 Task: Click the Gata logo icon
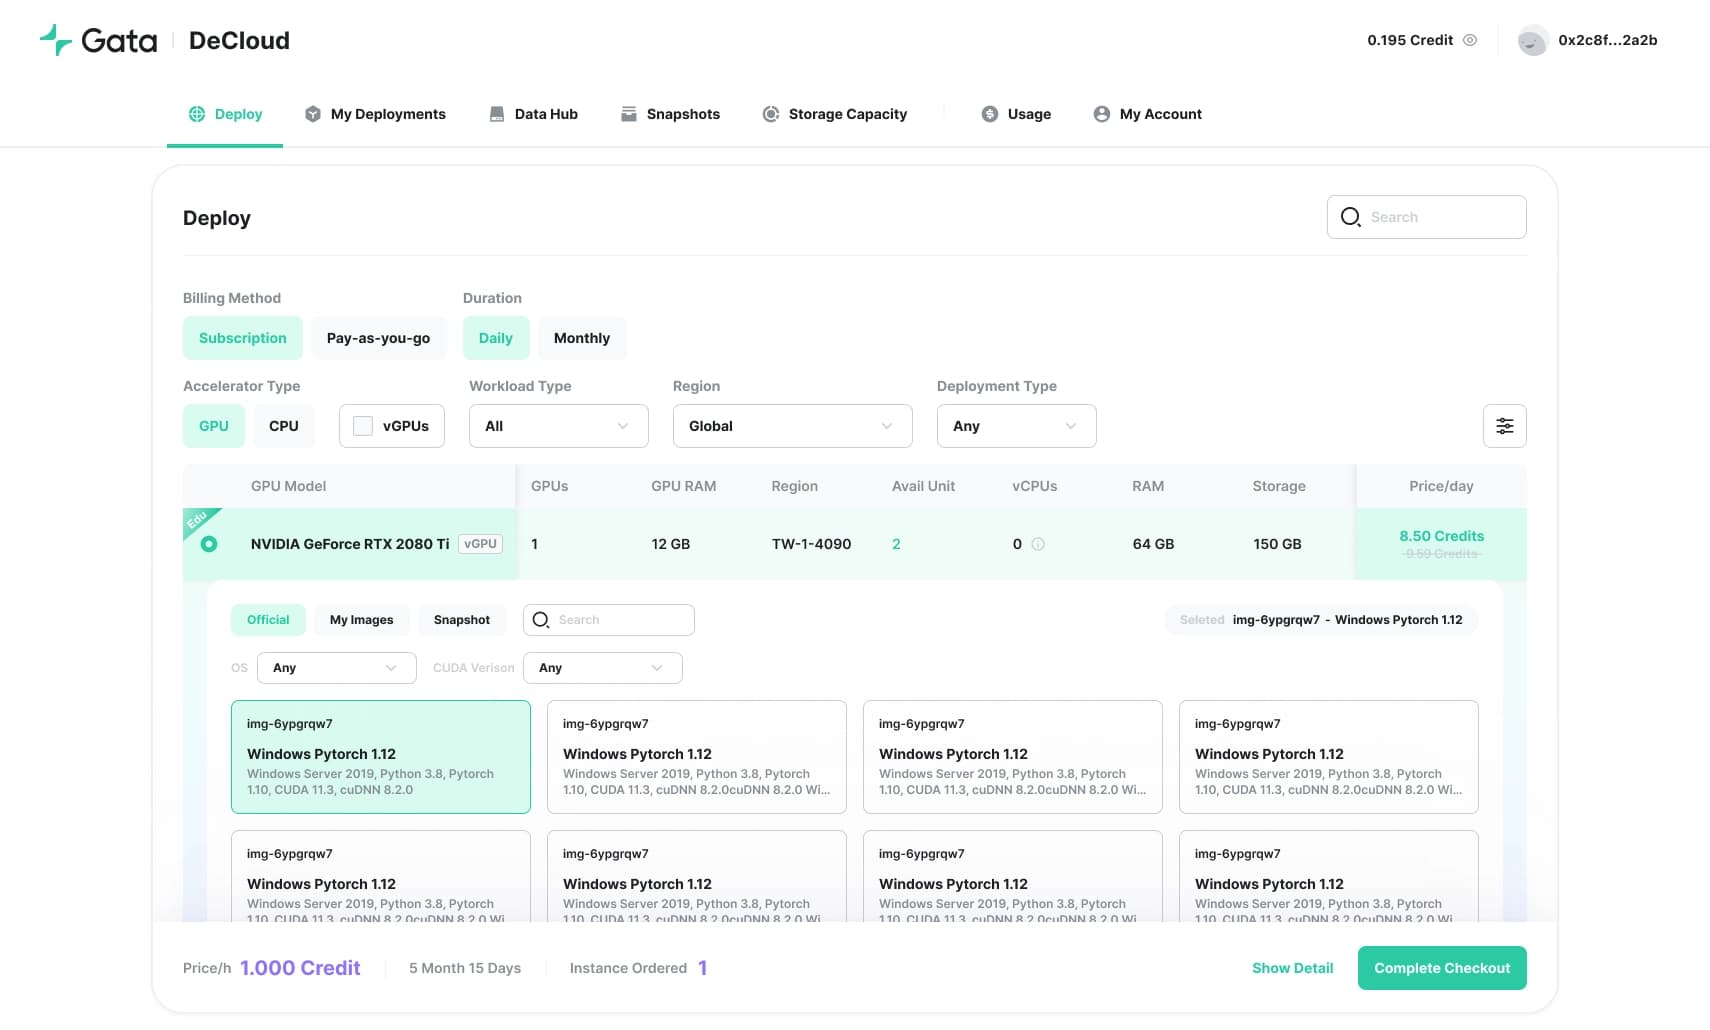56,40
